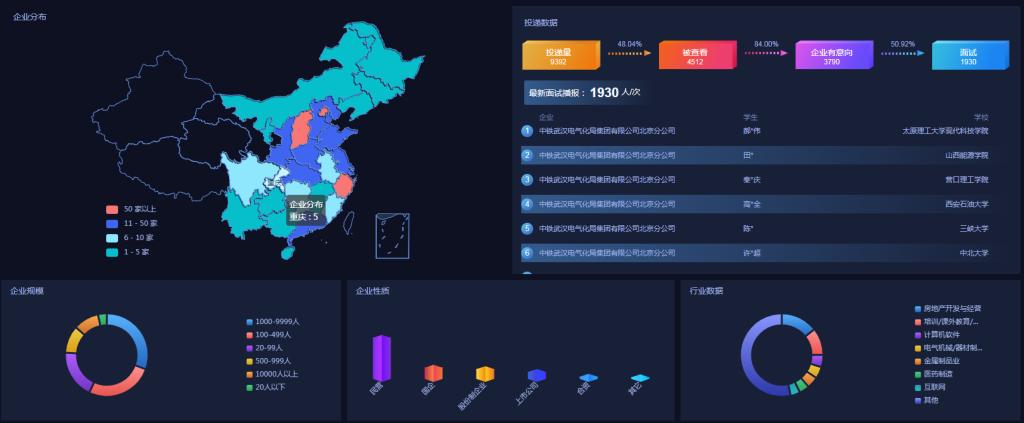Click the cyan 其它 bar marker

click(640, 378)
